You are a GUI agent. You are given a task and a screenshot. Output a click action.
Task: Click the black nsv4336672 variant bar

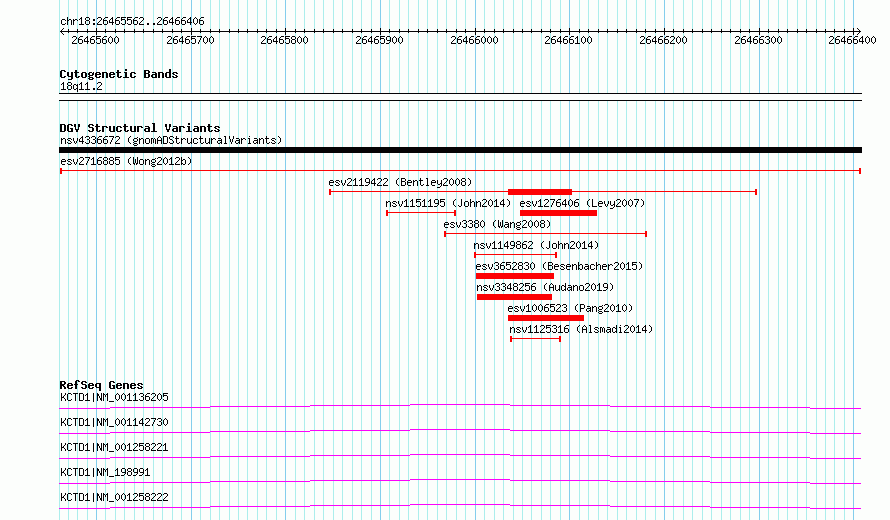click(x=460, y=150)
